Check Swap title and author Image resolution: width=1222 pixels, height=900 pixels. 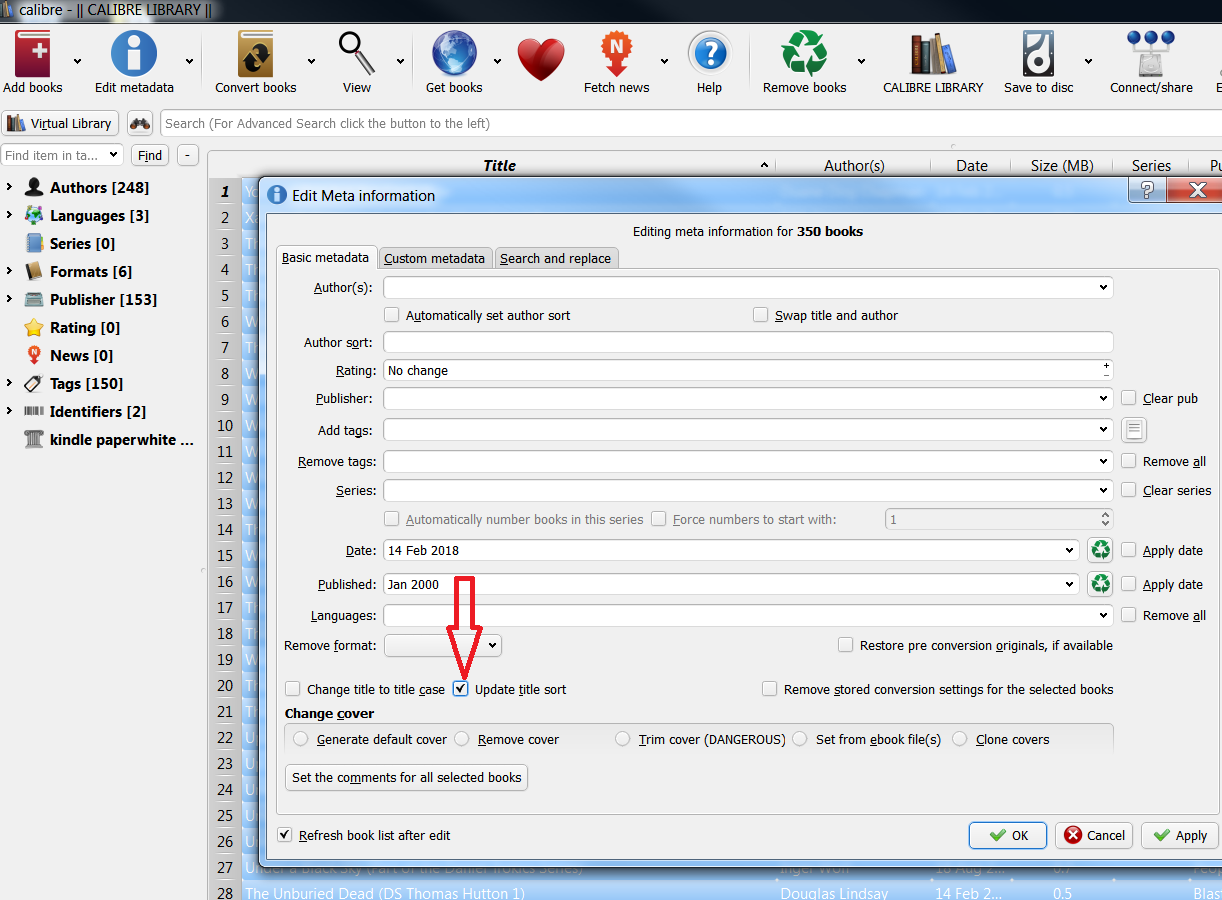click(x=761, y=315)
